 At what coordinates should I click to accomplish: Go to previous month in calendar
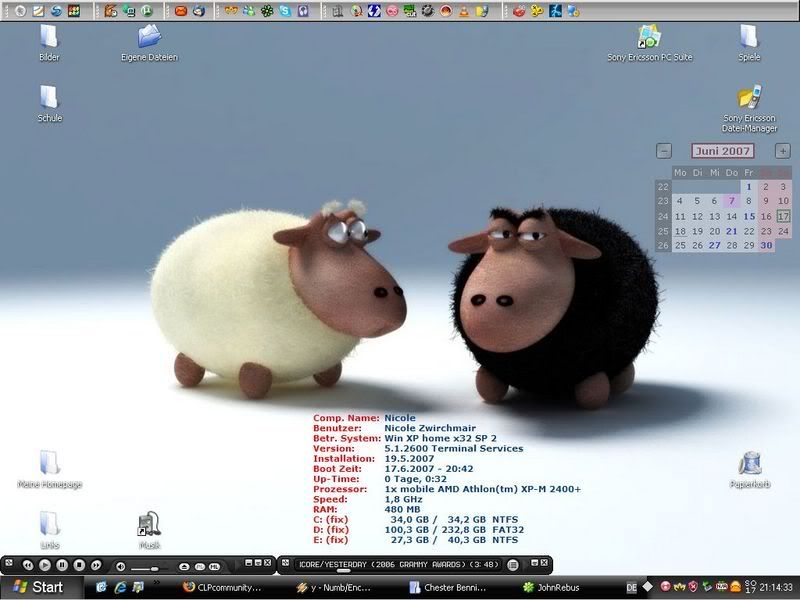pyautogui.click(x=663, y=151)
